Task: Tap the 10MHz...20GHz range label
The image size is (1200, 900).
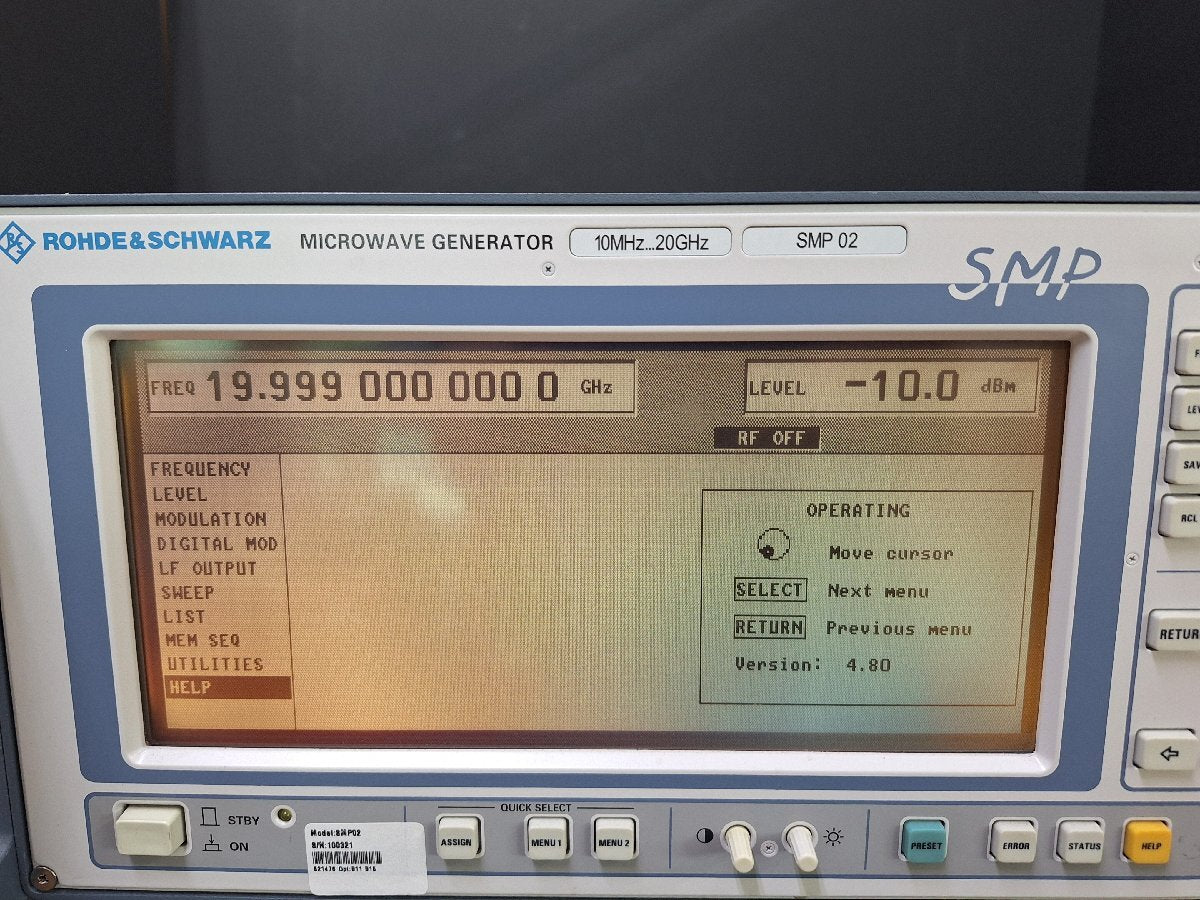Action: (650, 242)
